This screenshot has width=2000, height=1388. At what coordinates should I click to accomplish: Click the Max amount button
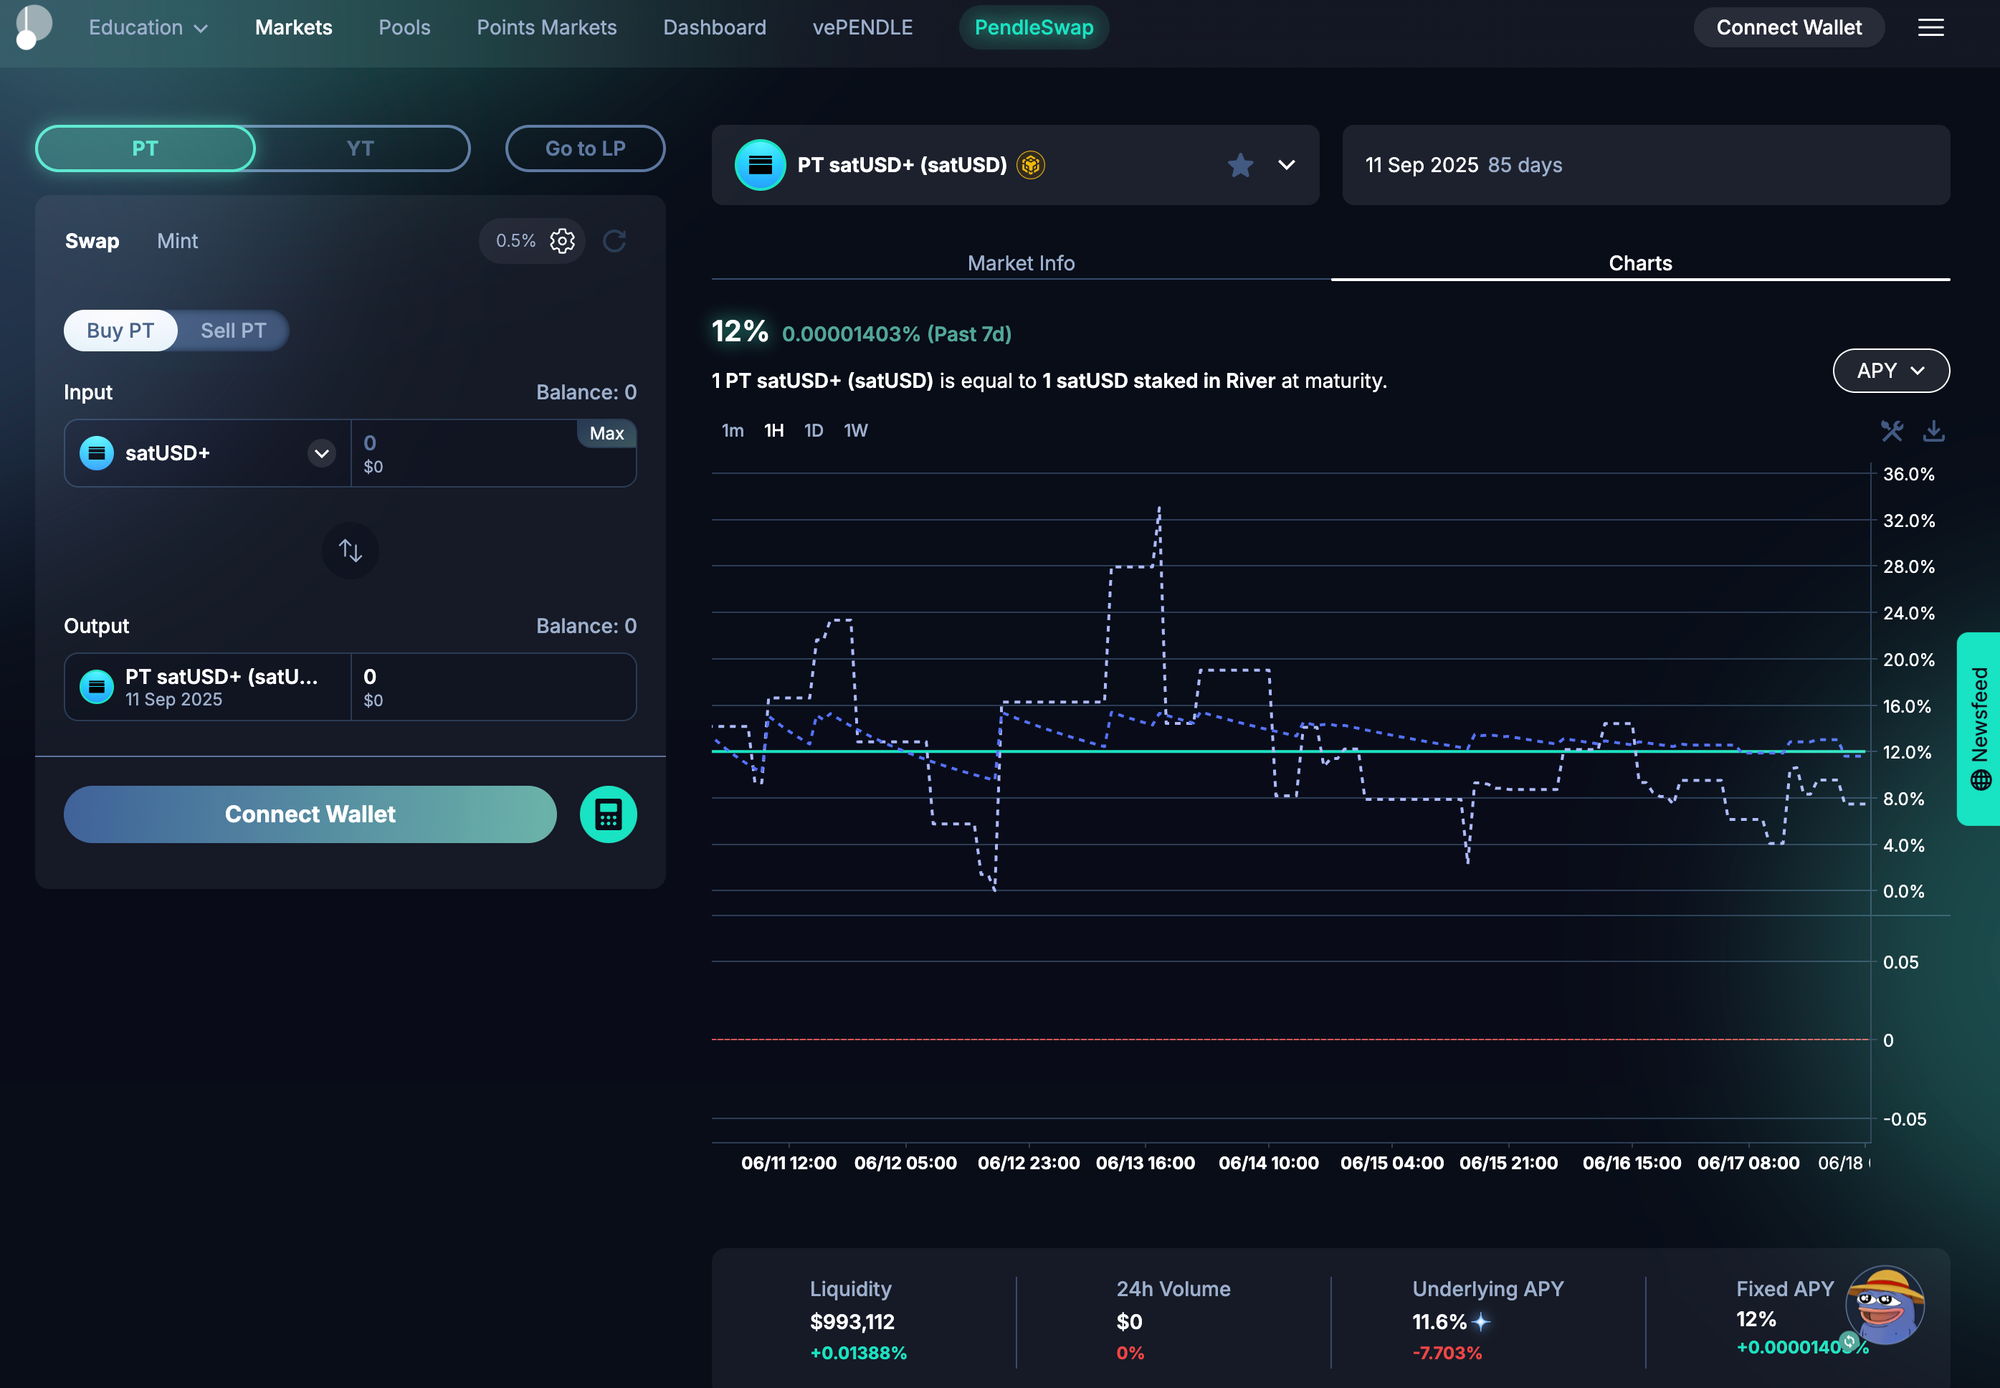606,433
